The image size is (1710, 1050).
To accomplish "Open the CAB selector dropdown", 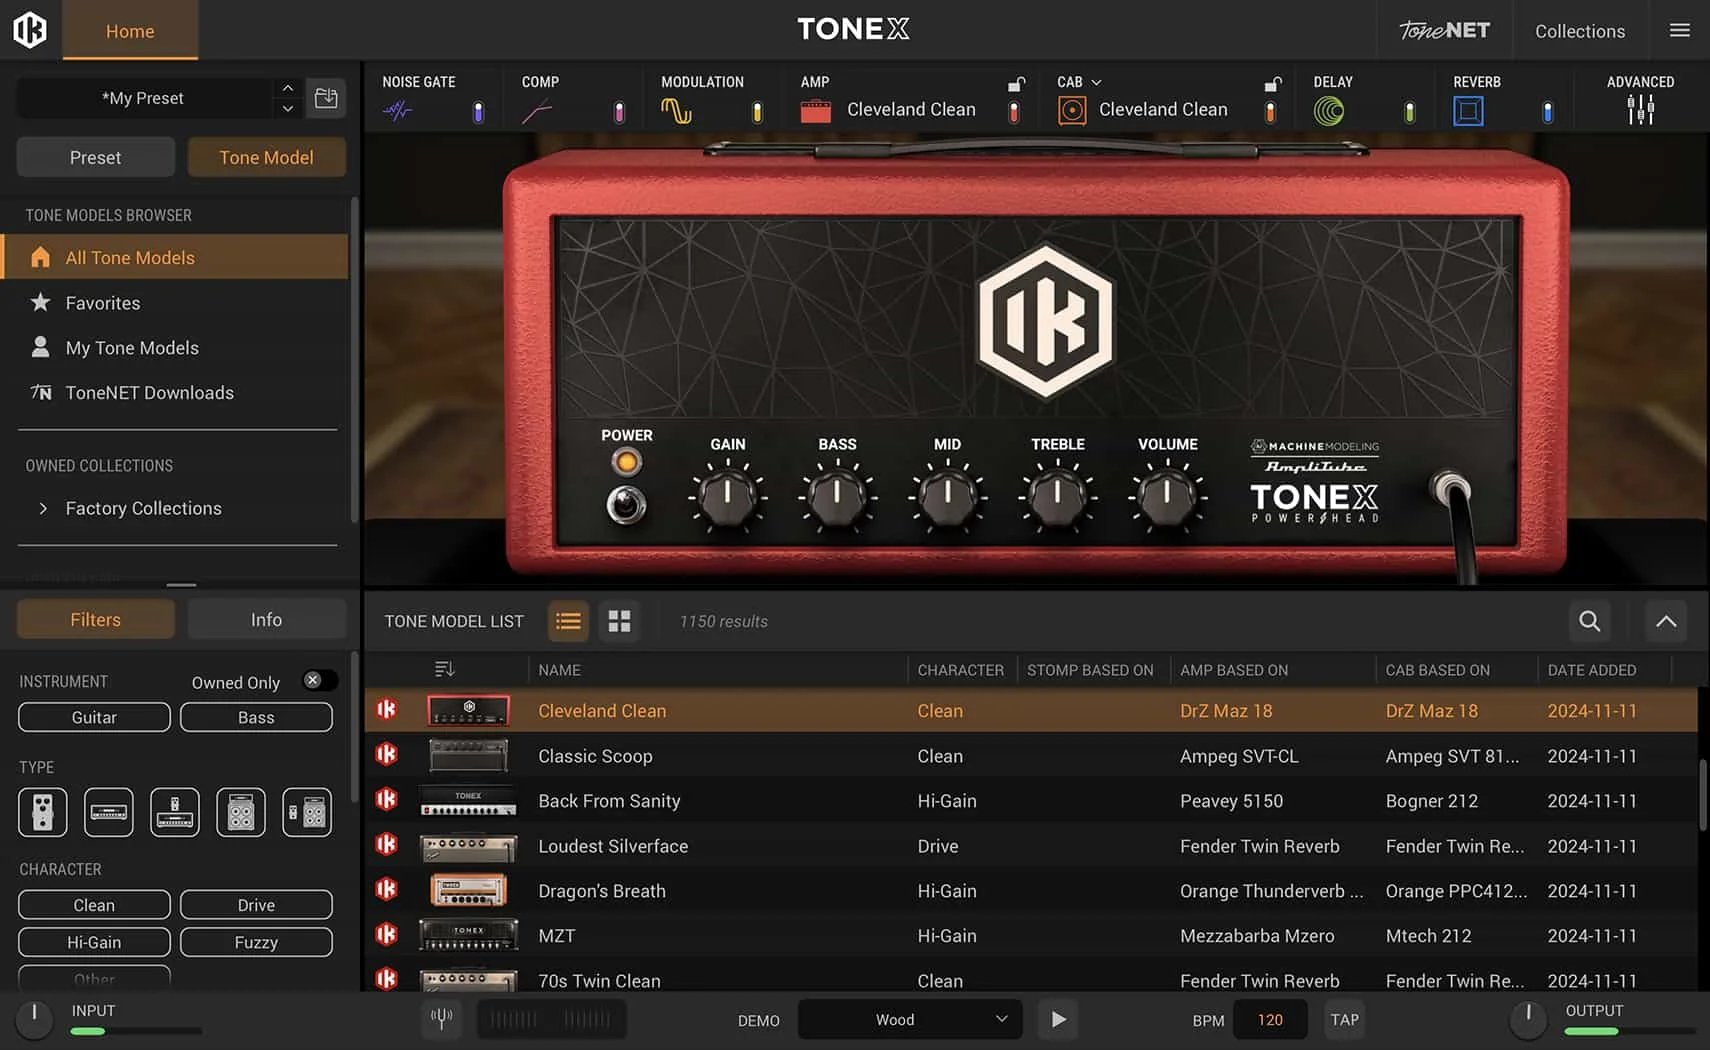I will 1095,82.
